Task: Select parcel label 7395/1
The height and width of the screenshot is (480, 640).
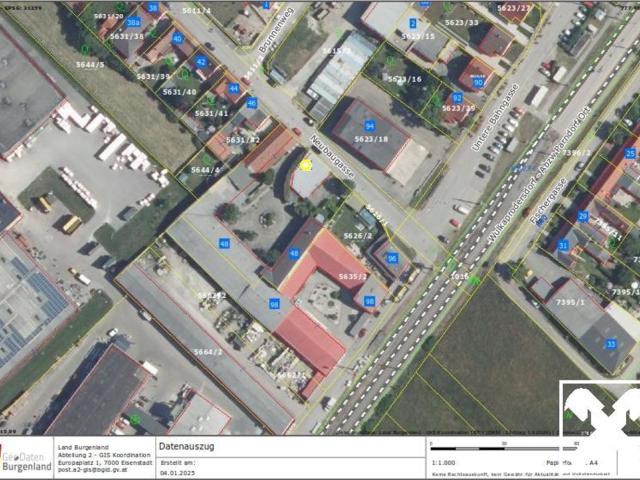Action: coord(569,302)
